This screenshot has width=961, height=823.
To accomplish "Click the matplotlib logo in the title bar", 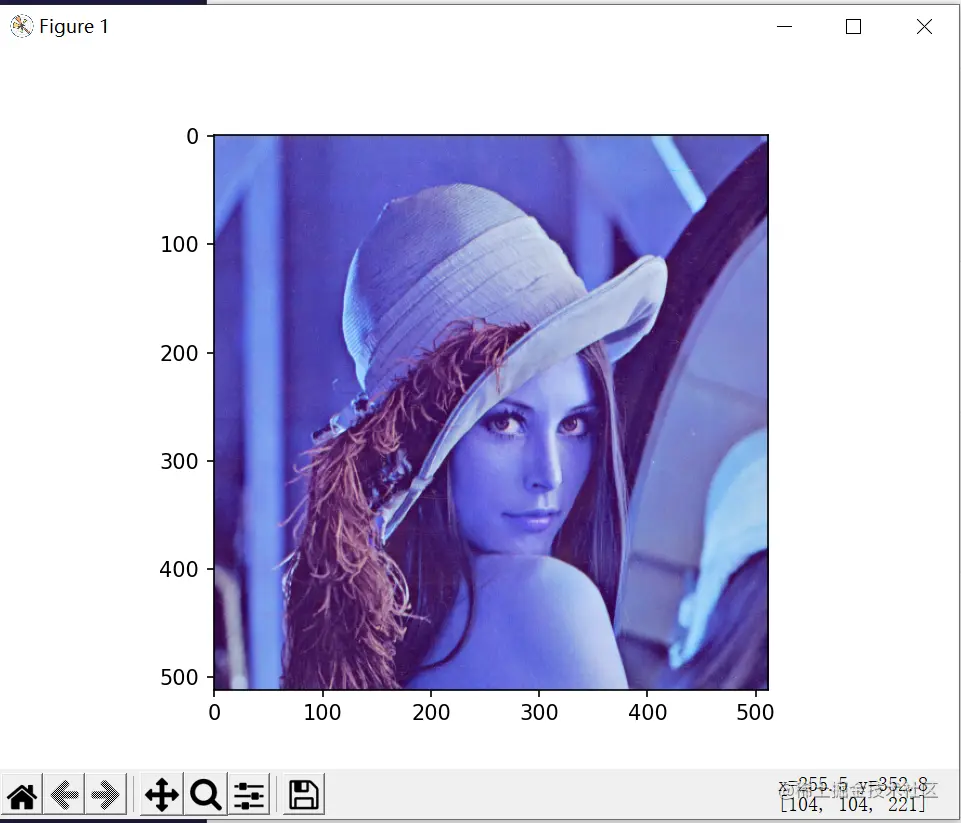I will click(20, 26).
